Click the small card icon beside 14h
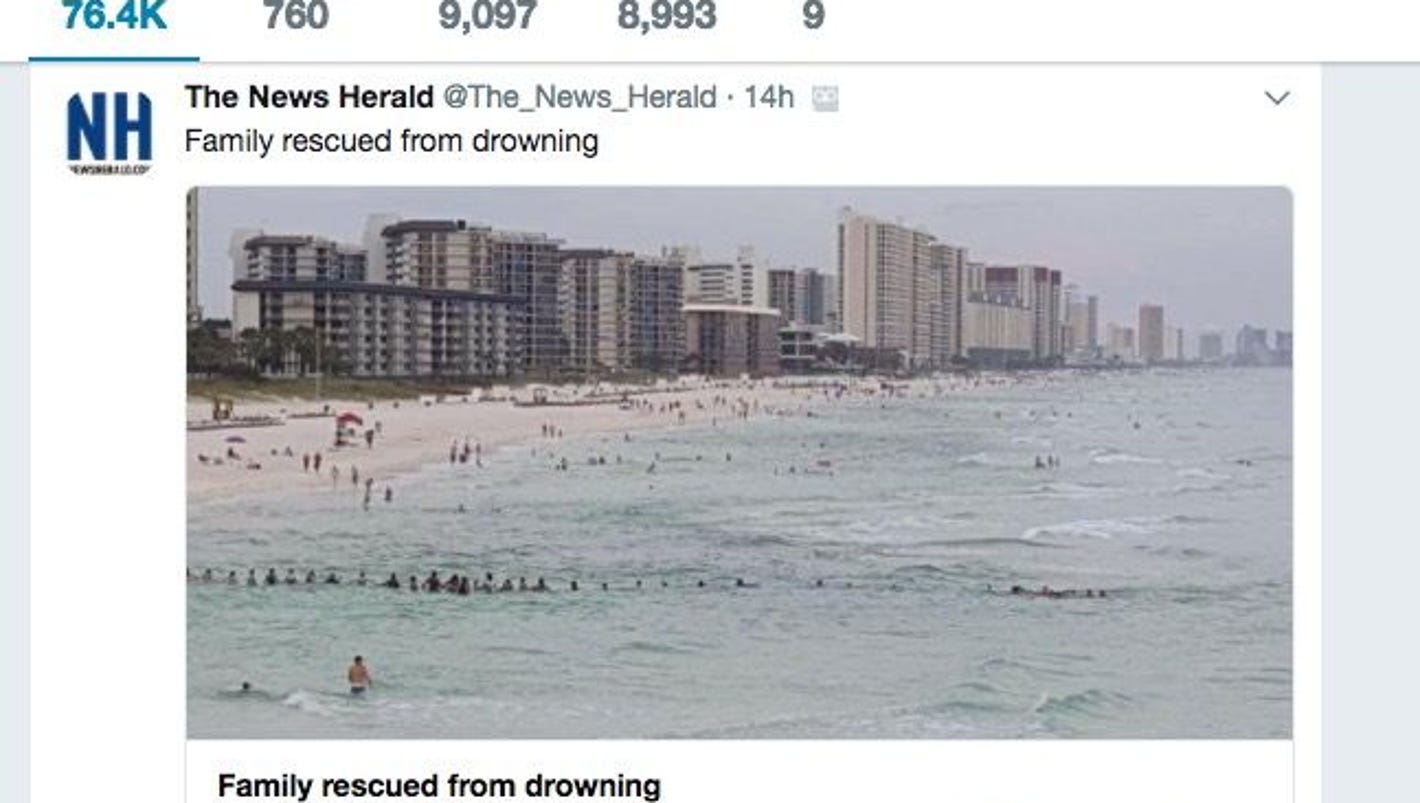 click(x=825, y=98)
